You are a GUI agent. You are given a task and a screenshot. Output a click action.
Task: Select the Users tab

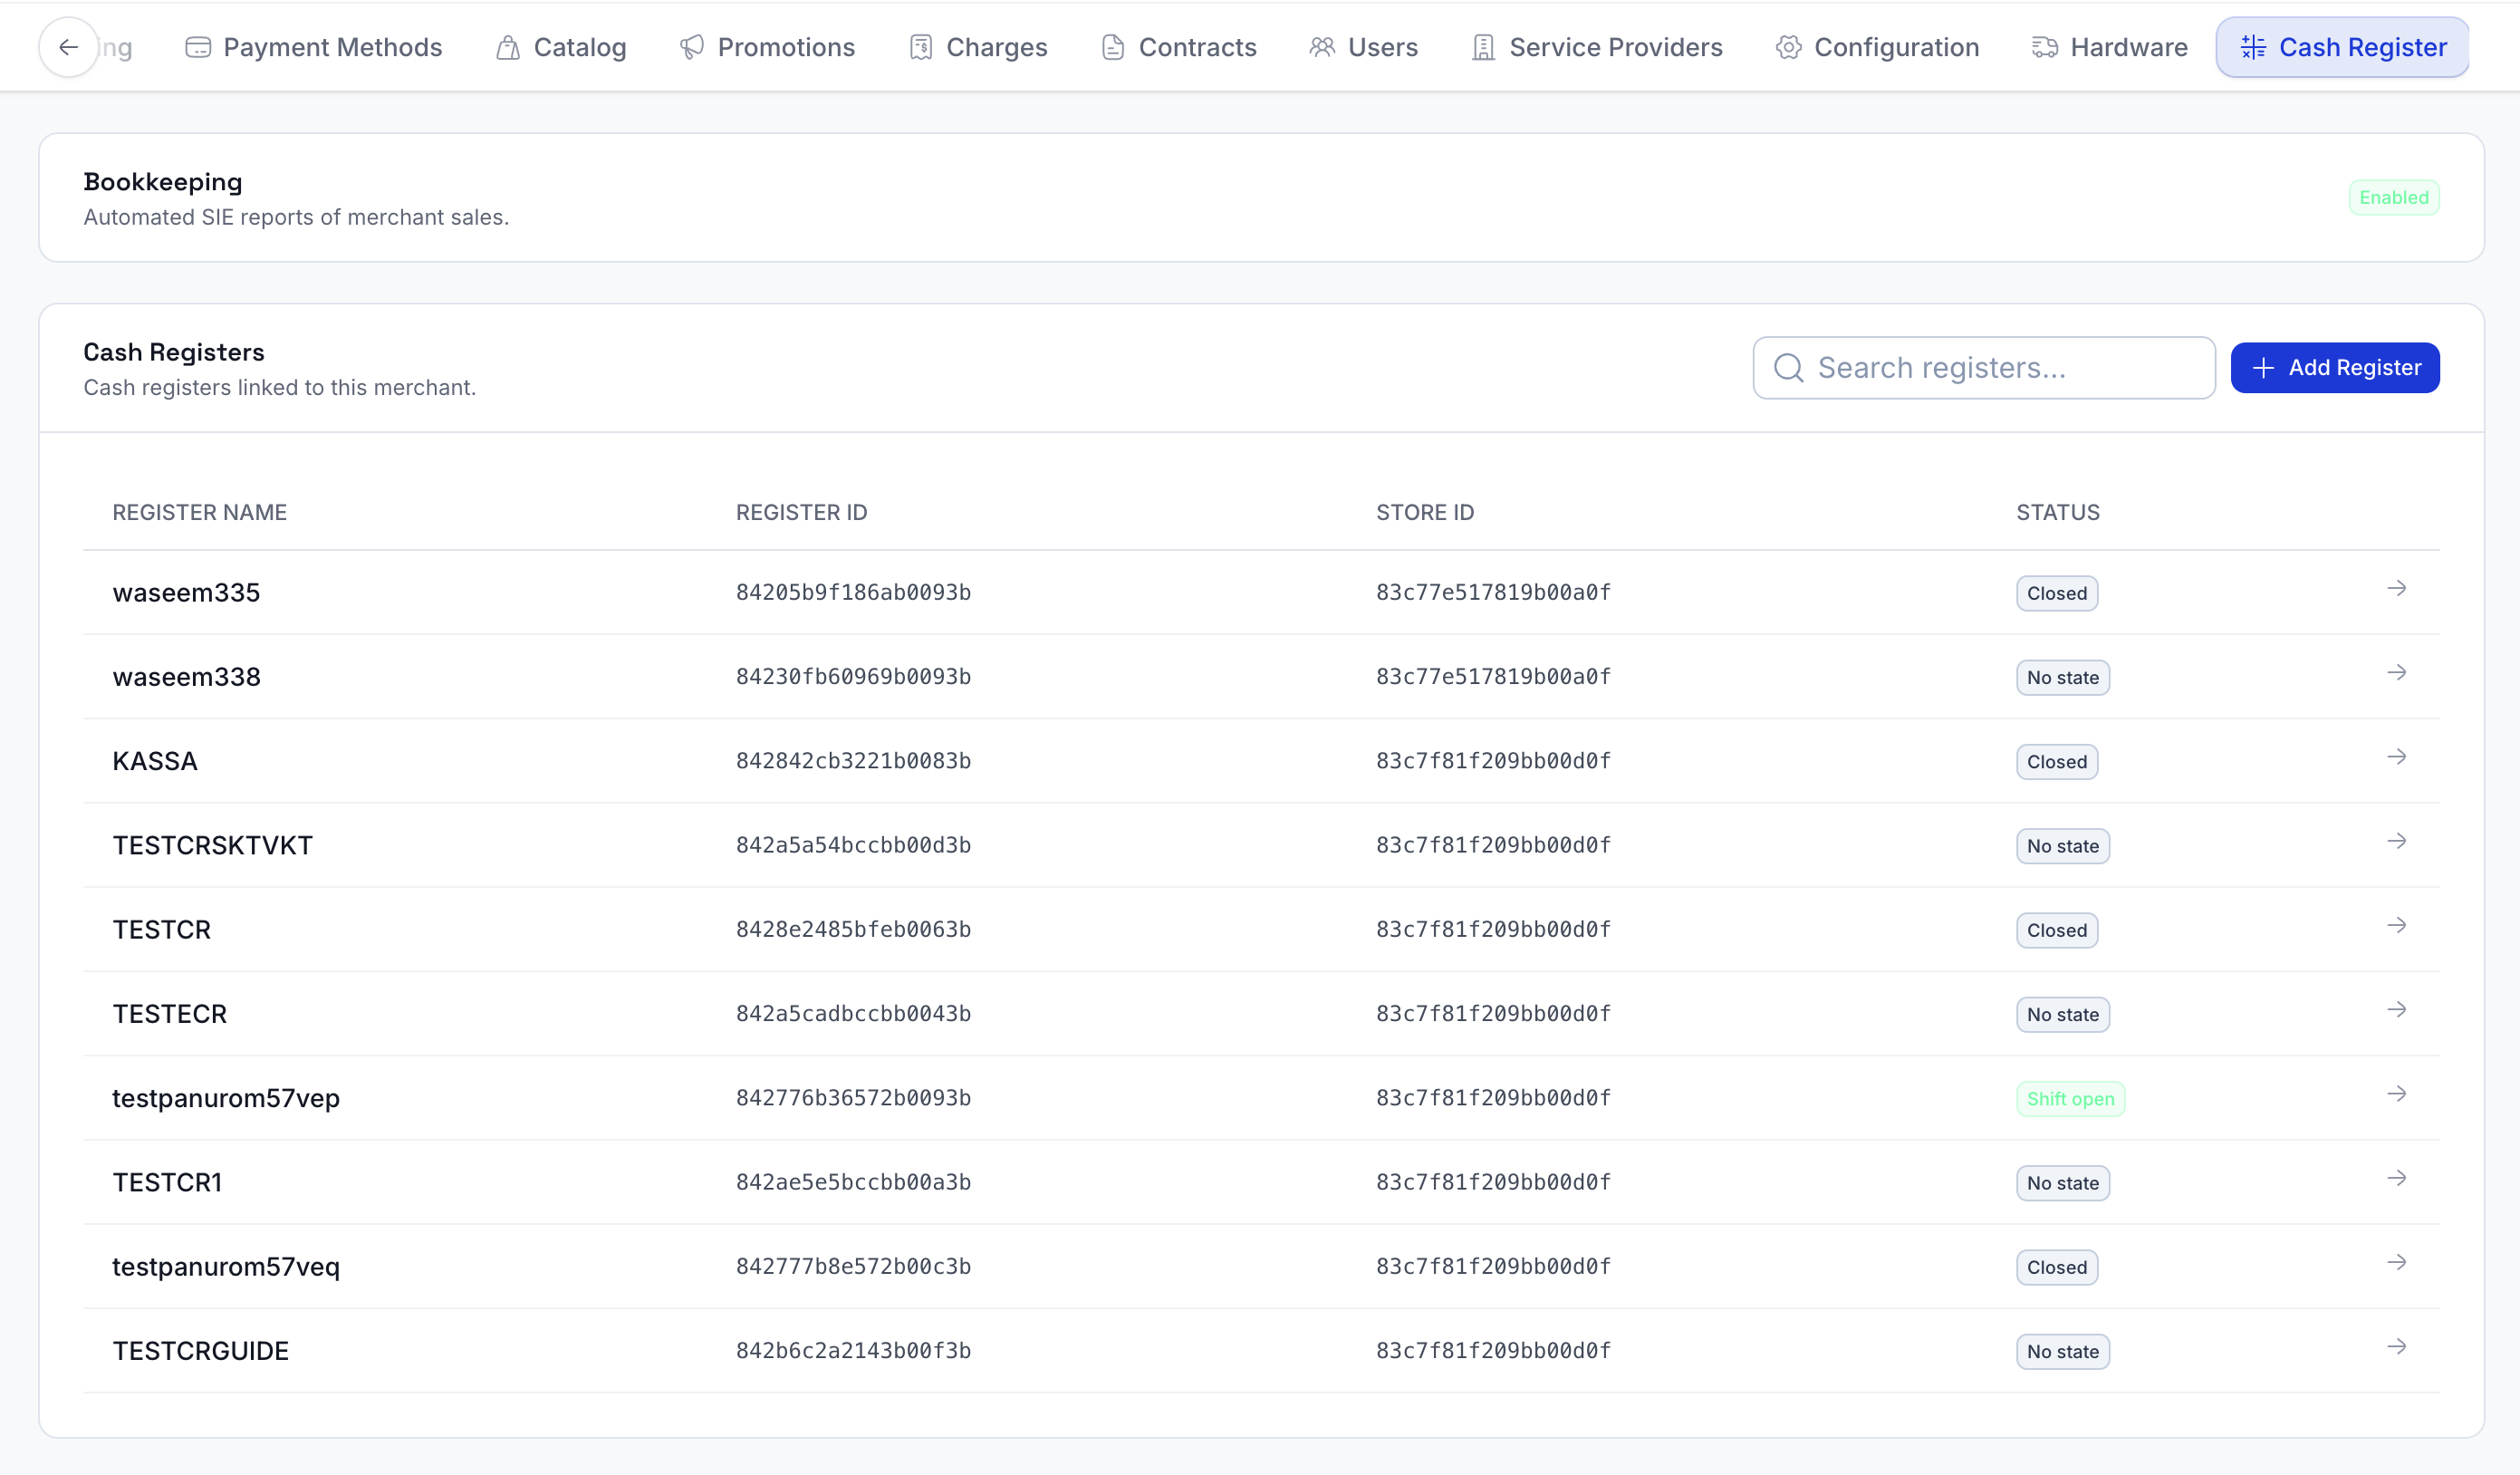pos(1363,47)
